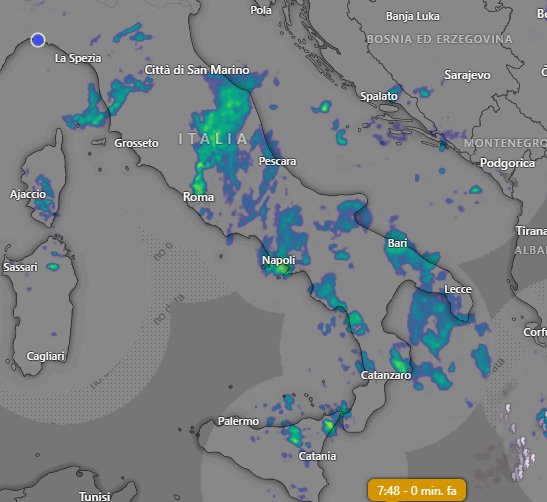This screenshot has width=547, height=502.
Task: Click the Città di San Marino label
Action: (197, 70)
